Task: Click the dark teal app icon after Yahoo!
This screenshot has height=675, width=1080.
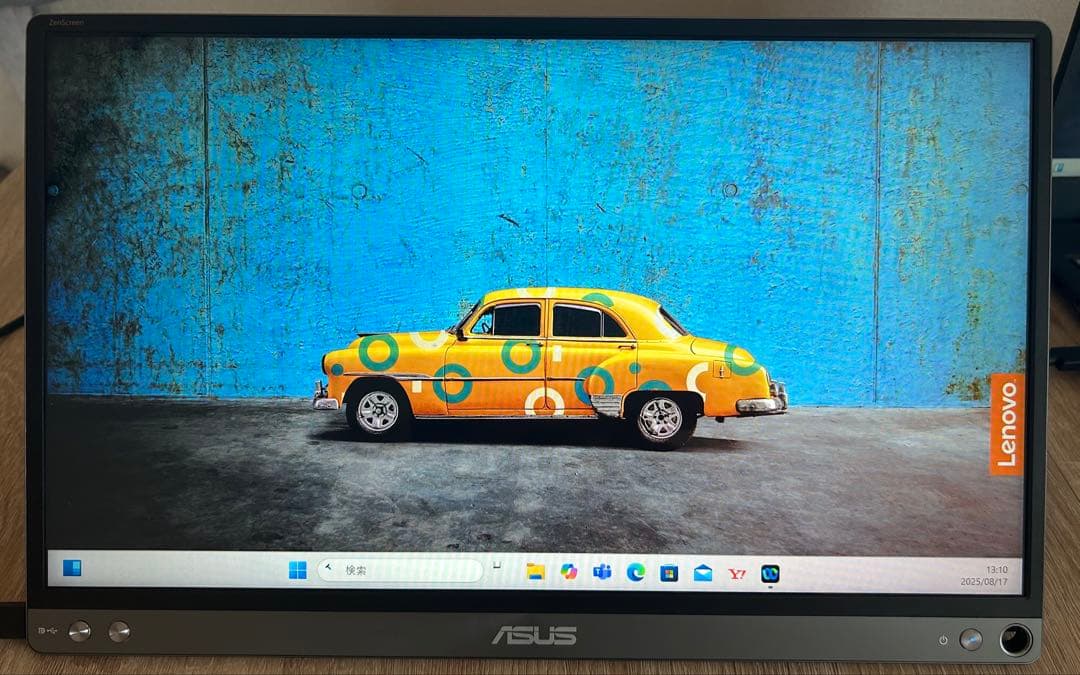Action: click(x=770, y=574)
